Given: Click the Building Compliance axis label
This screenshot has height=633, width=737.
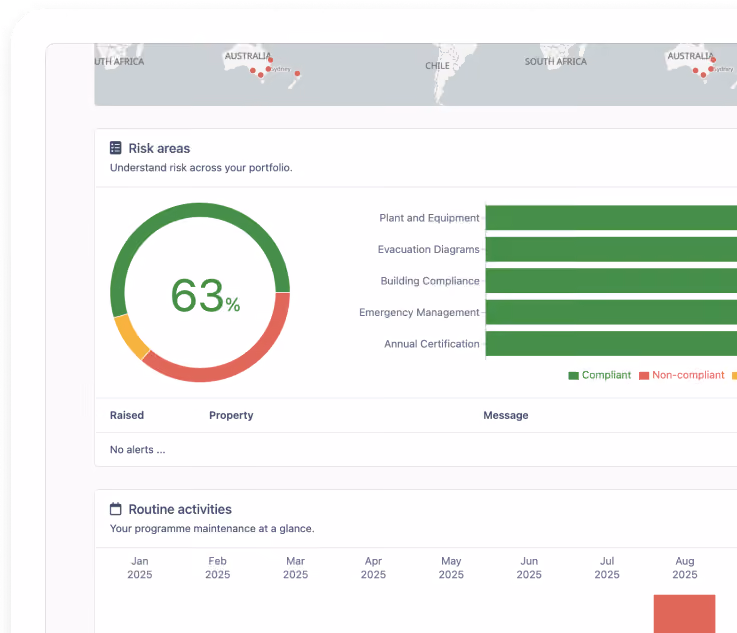Looking at the screenshot, I should 430,281.
